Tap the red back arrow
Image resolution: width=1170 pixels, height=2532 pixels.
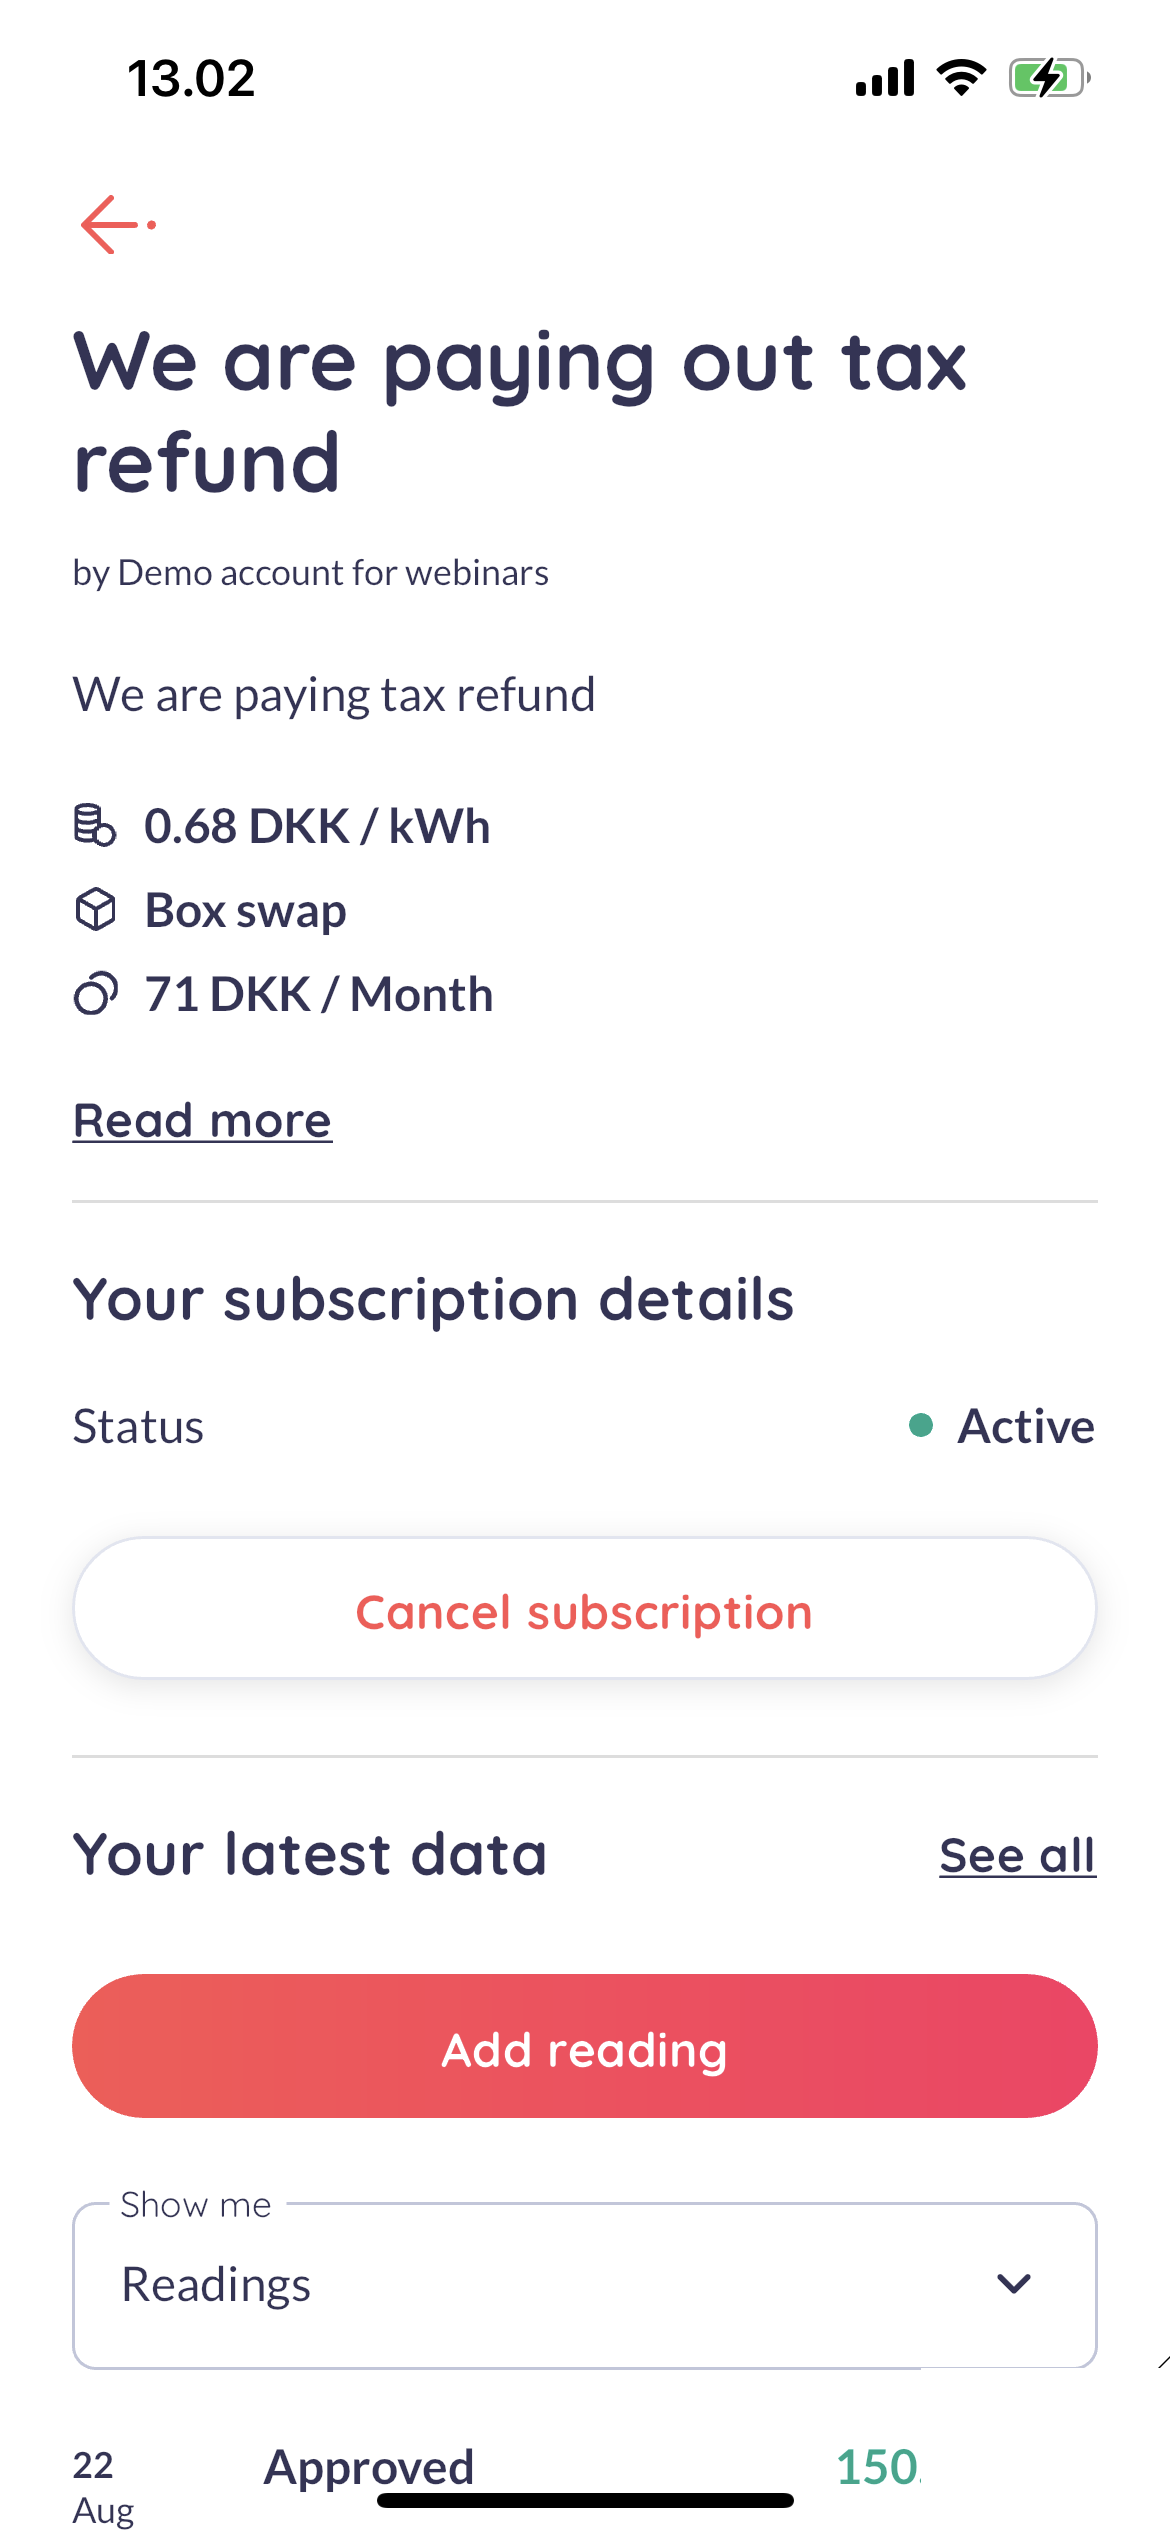click(115, 225)
